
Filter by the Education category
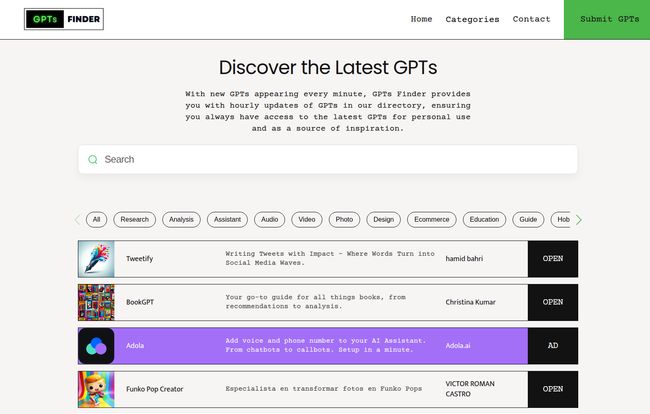click(x=484, y=220)
